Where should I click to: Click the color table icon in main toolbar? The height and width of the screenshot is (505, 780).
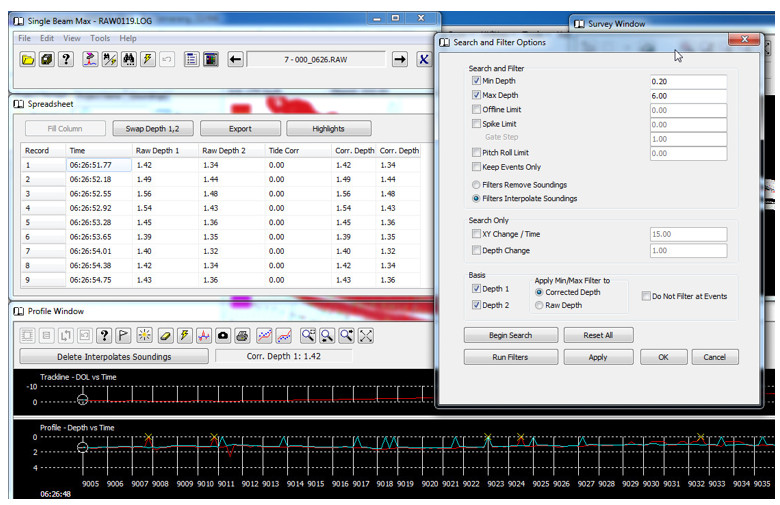click(211, 60)
